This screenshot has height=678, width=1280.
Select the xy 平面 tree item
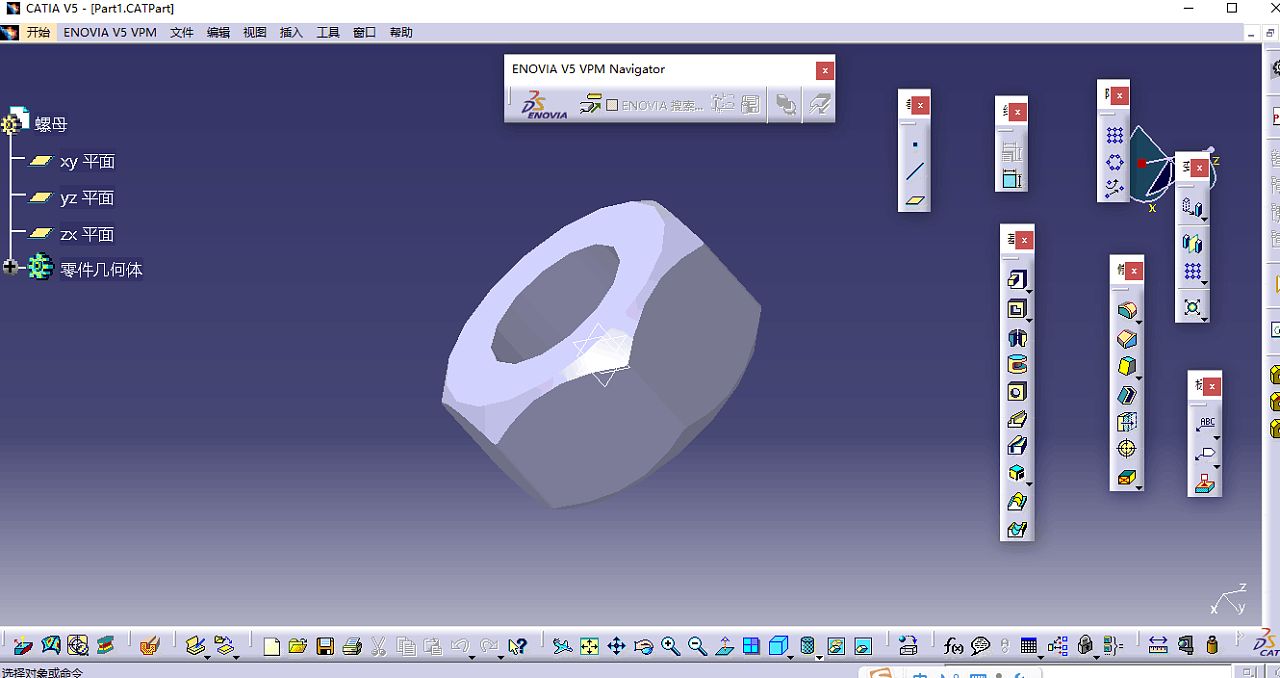pyautogui.click(x=86, y=161)
